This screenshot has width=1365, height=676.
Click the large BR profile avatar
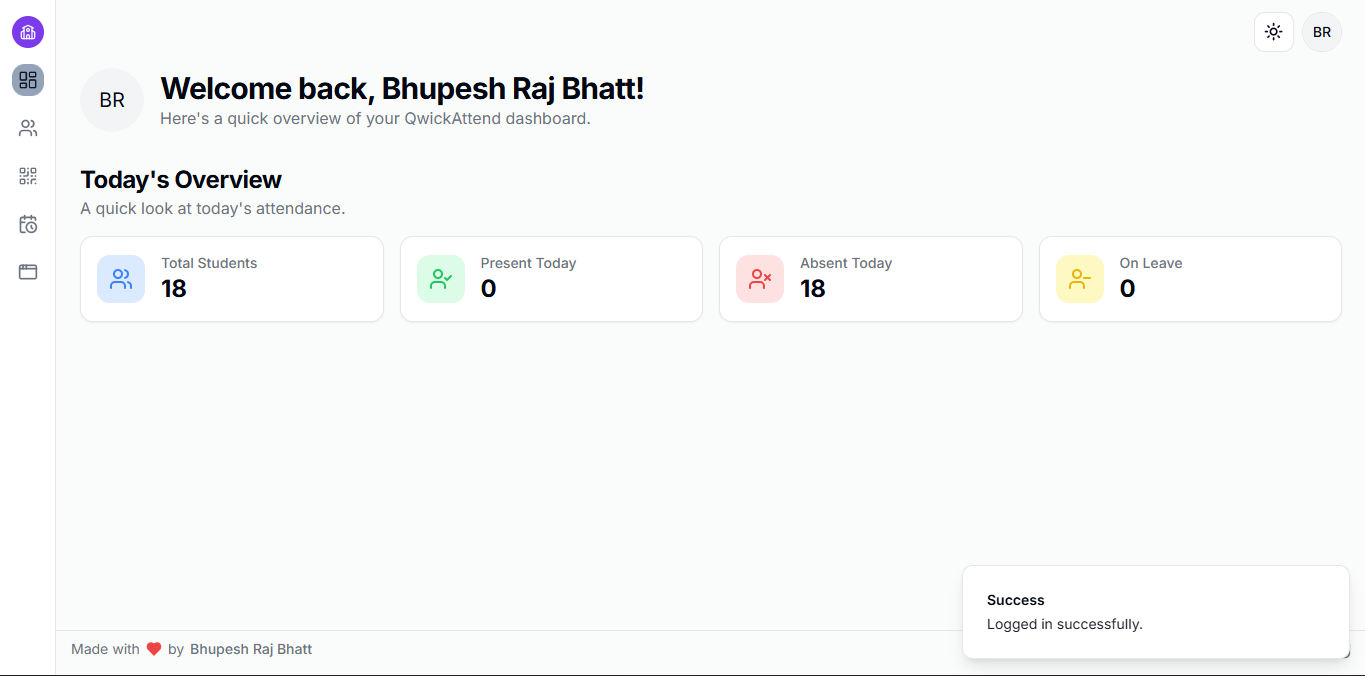point(112,100)
